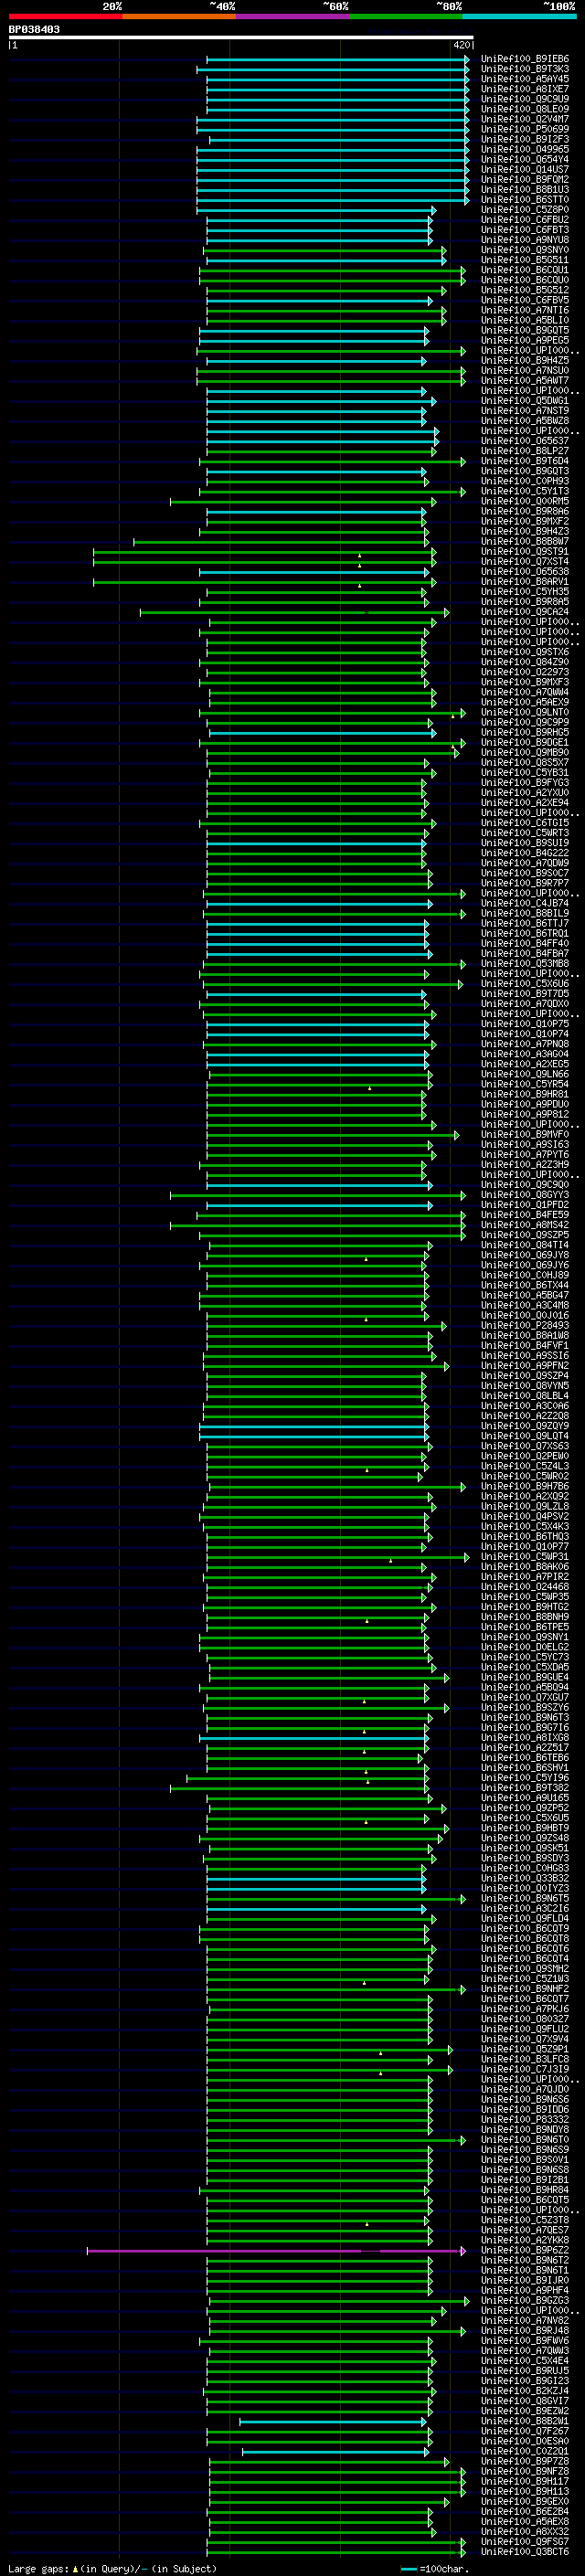Viewport: 585px width, 2576px height.
Task: Select the hit label UniRef100_B6TX44
Action: (525, 1285)
